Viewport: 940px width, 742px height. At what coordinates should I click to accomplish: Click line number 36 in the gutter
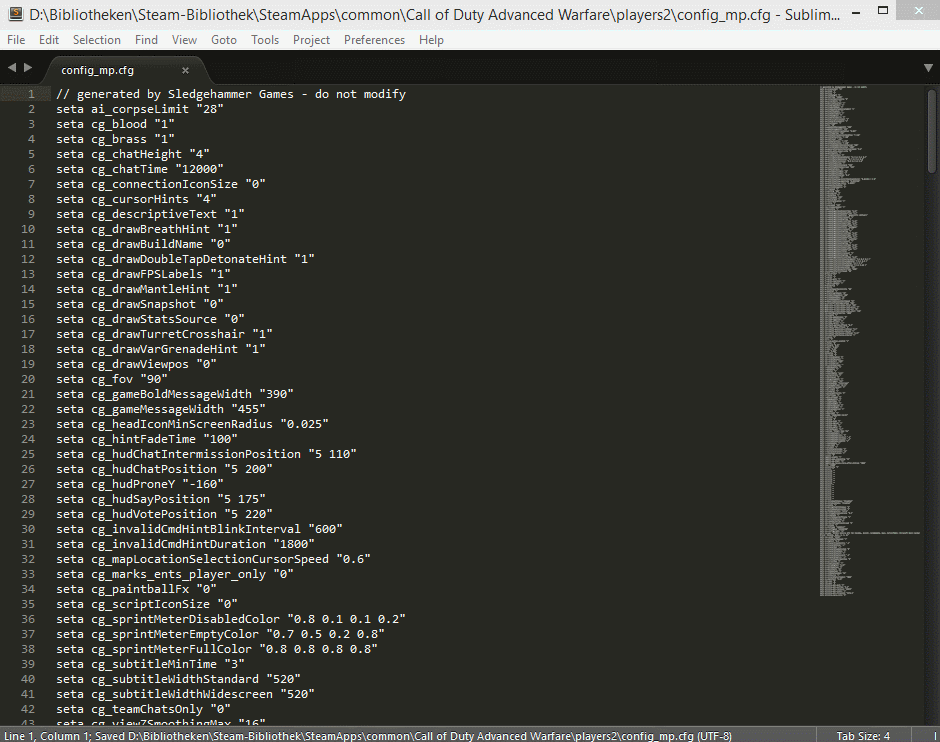(x=28, y=619)
